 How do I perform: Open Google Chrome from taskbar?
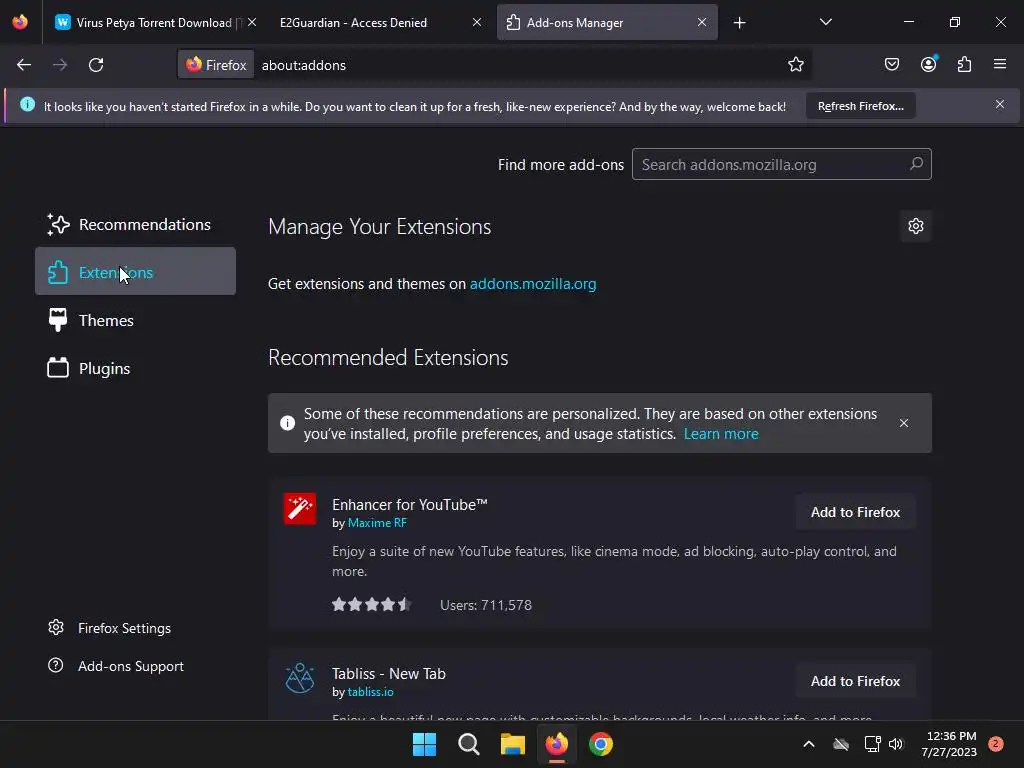[x=601, y=744]
